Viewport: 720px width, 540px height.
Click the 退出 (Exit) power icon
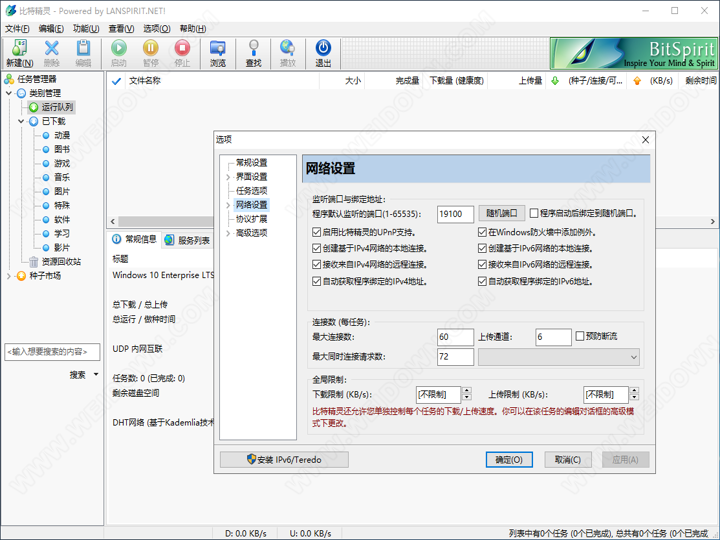click(x=323, y=49)
